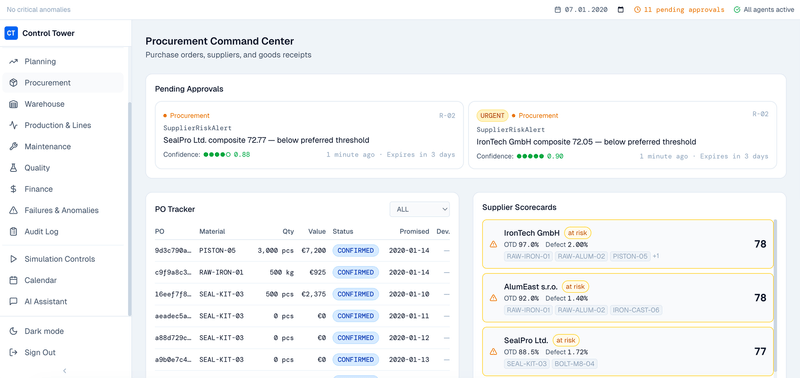Open the ALL filter dropdown in PO Tracker
The width and height of the screenshot is (800, 378).
point(419,209)
